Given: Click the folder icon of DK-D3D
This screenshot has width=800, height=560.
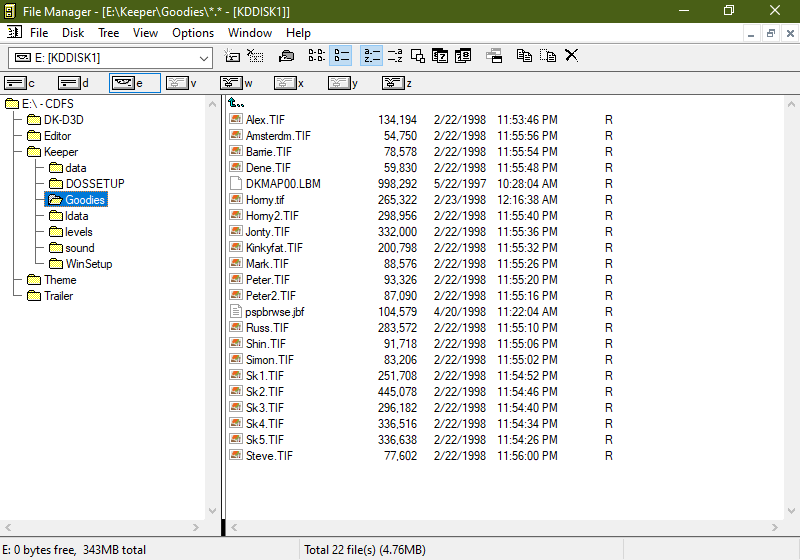Looking at the screenshot, I should coord(34,120).
